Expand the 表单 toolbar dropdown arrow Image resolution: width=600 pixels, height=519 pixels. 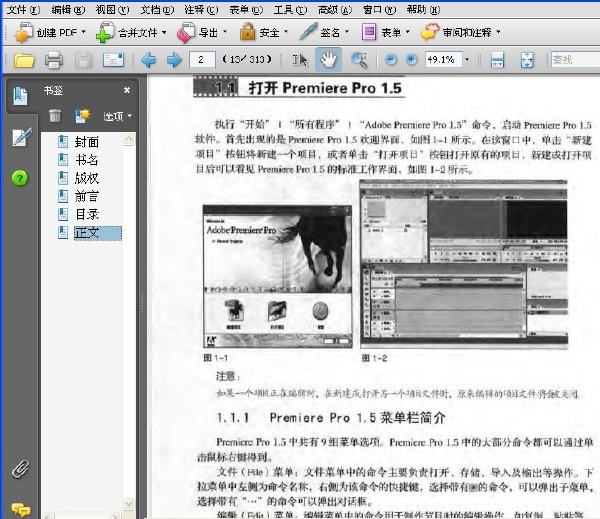click(408, 32)
